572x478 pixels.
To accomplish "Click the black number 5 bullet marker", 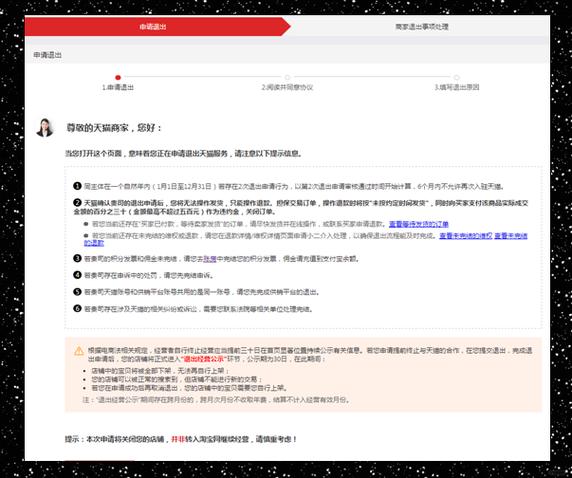I will 77,292.
